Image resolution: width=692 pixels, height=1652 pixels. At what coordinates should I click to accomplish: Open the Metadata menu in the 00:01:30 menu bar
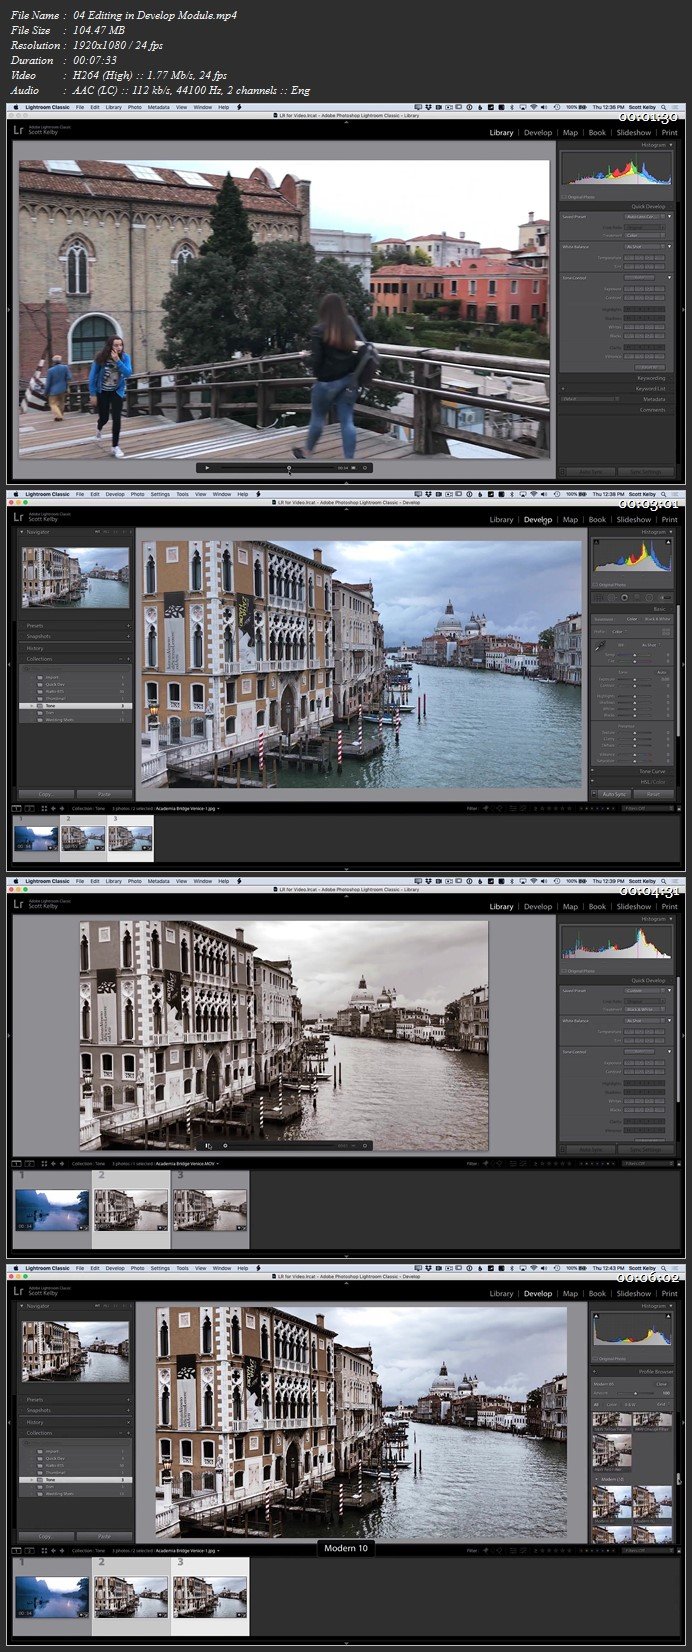(158, 106)
